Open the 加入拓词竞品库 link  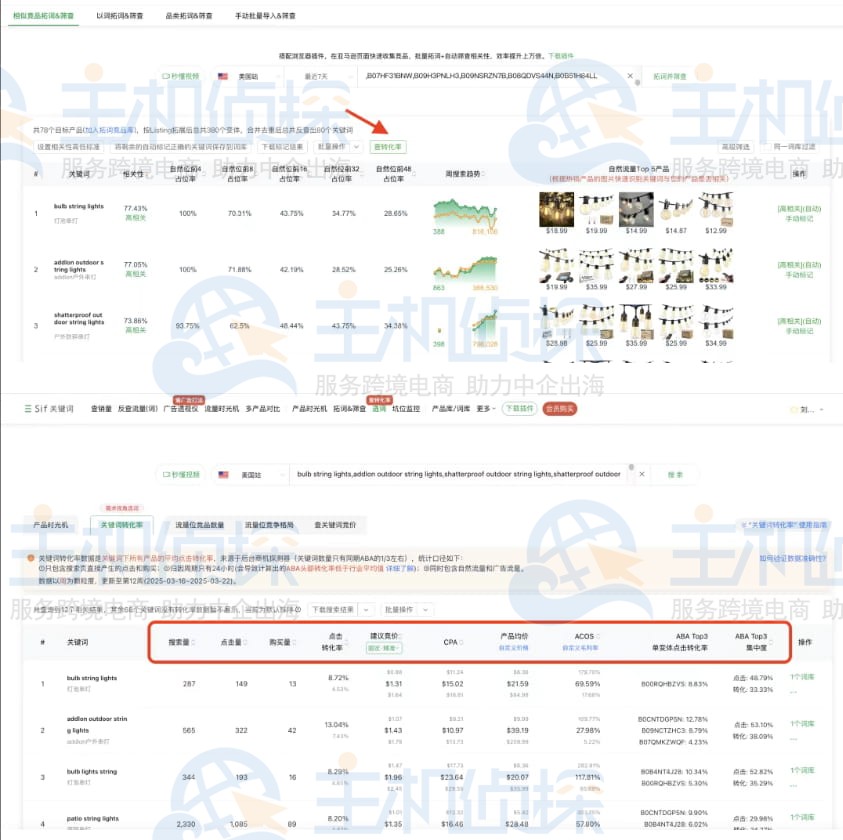coord(111,130)
